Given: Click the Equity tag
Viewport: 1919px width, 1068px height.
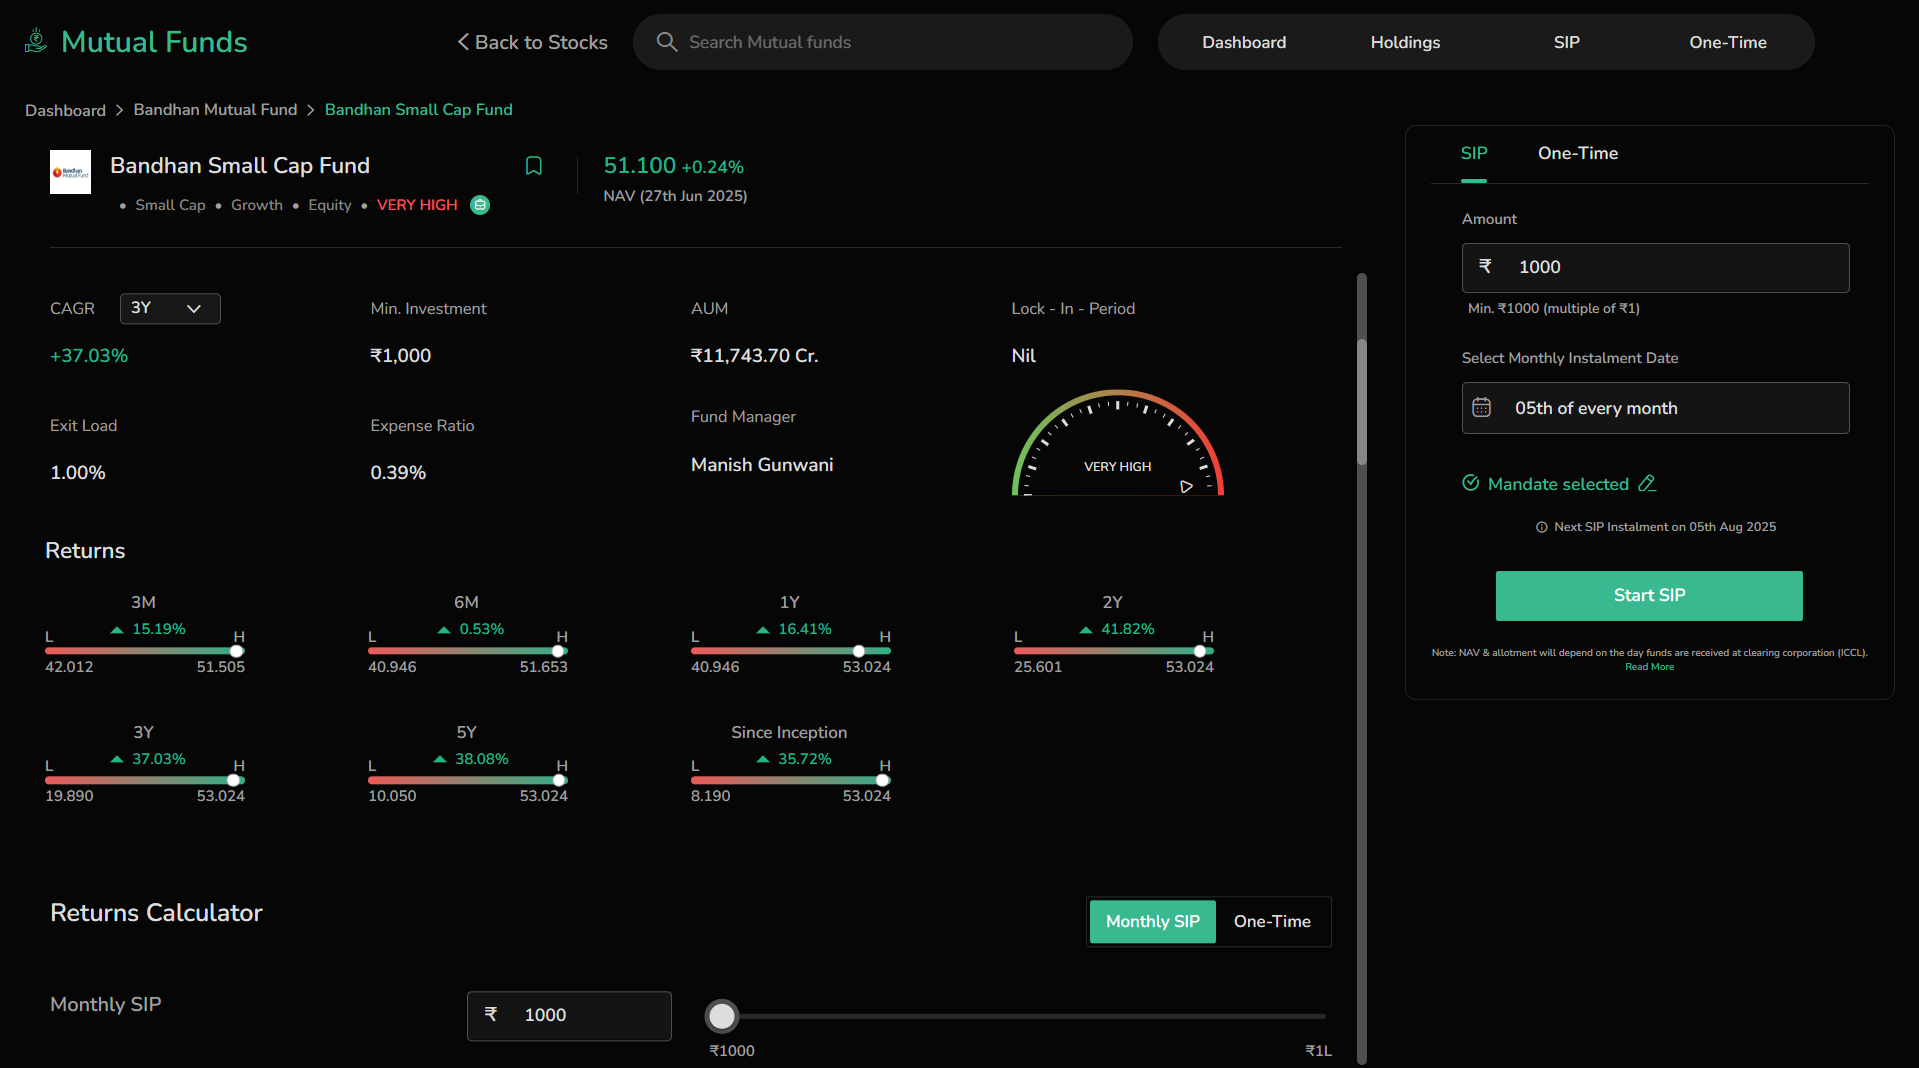Looking at the screenshot, I should 329,205.
